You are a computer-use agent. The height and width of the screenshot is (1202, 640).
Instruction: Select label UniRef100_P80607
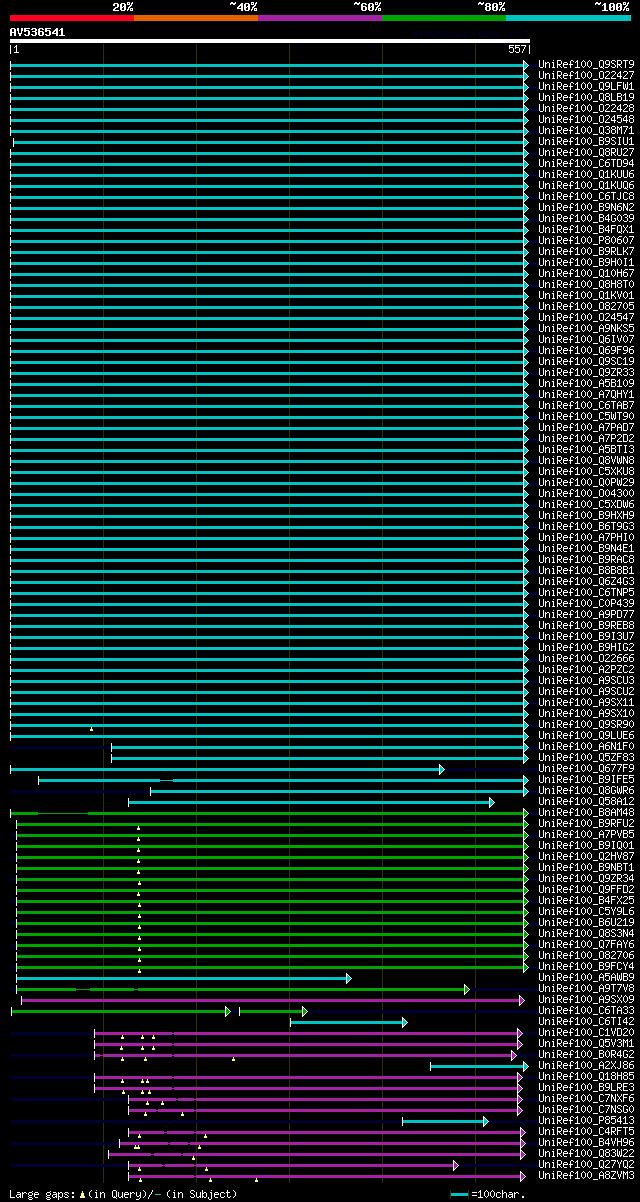click(586, 240)
